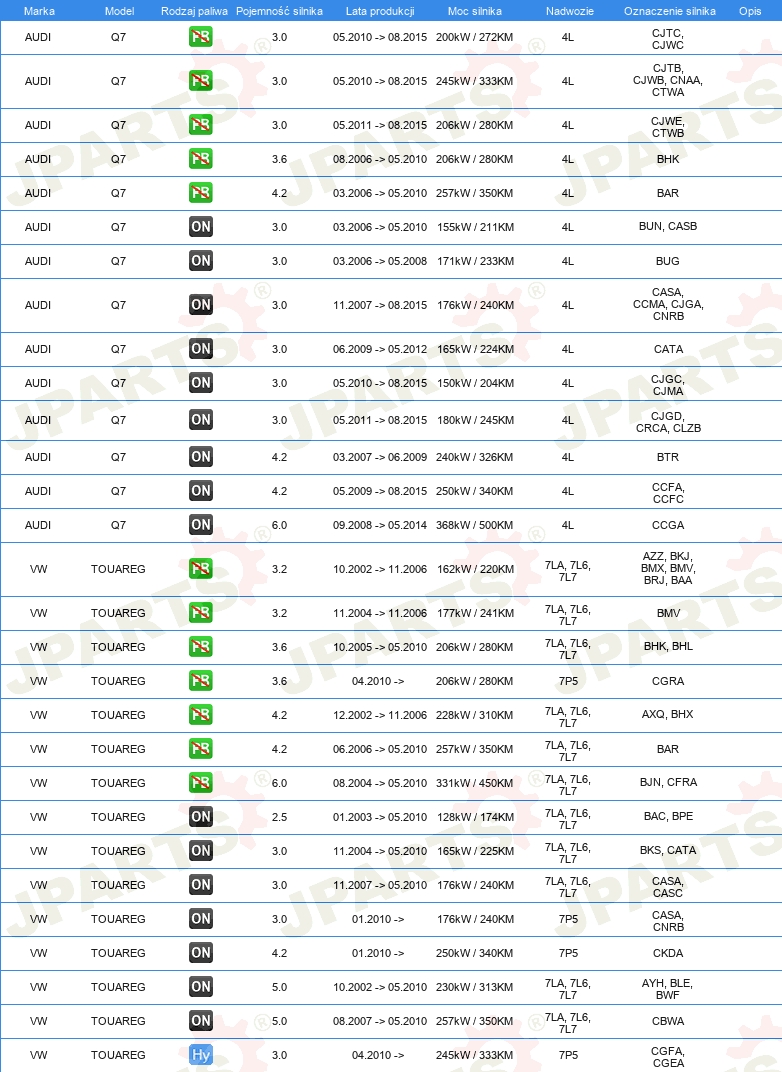Click the ON icon in the CJGD, CRCA, CLZB row
Viewport: 782px width, 1072px height.
[x=200, y=420]
